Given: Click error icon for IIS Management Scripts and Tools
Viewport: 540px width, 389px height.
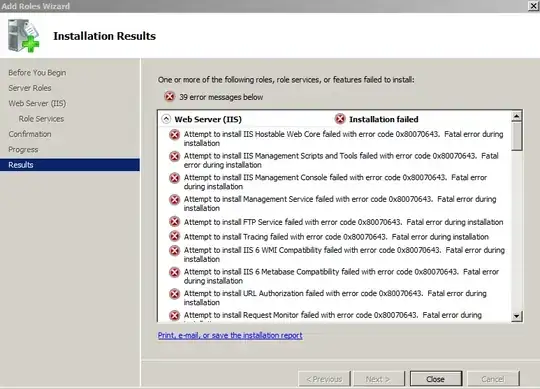Looking at the screenshot, I should 175,156.
